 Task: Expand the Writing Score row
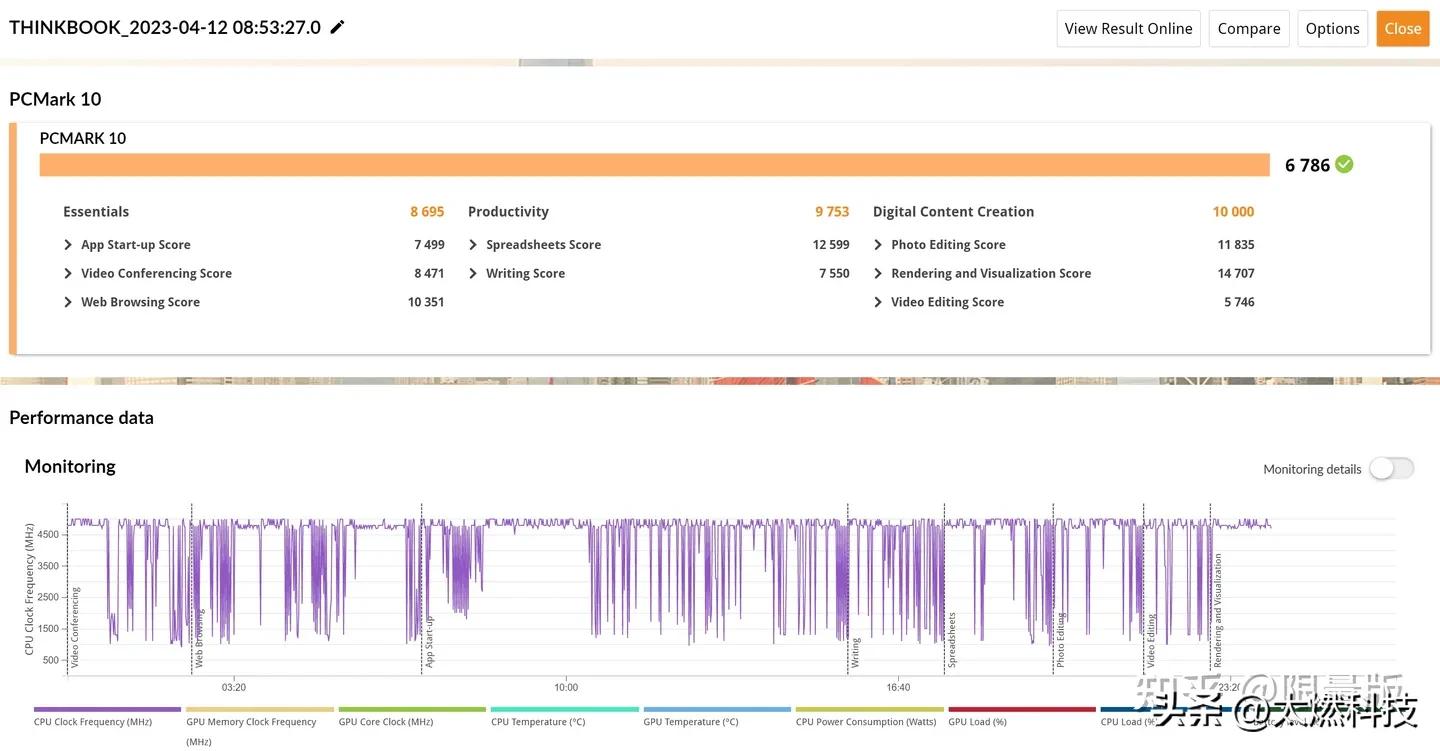(x=473, y=274)
